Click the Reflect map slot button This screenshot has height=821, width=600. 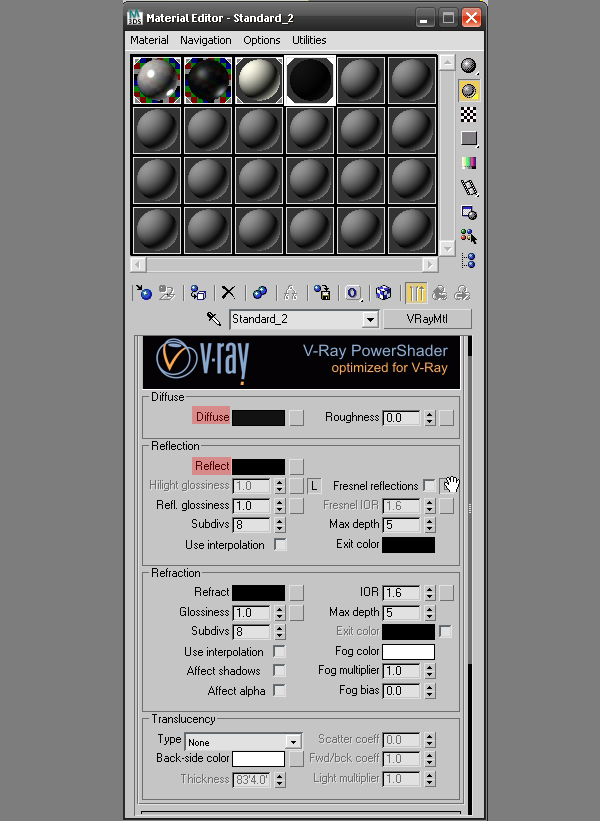296,467
